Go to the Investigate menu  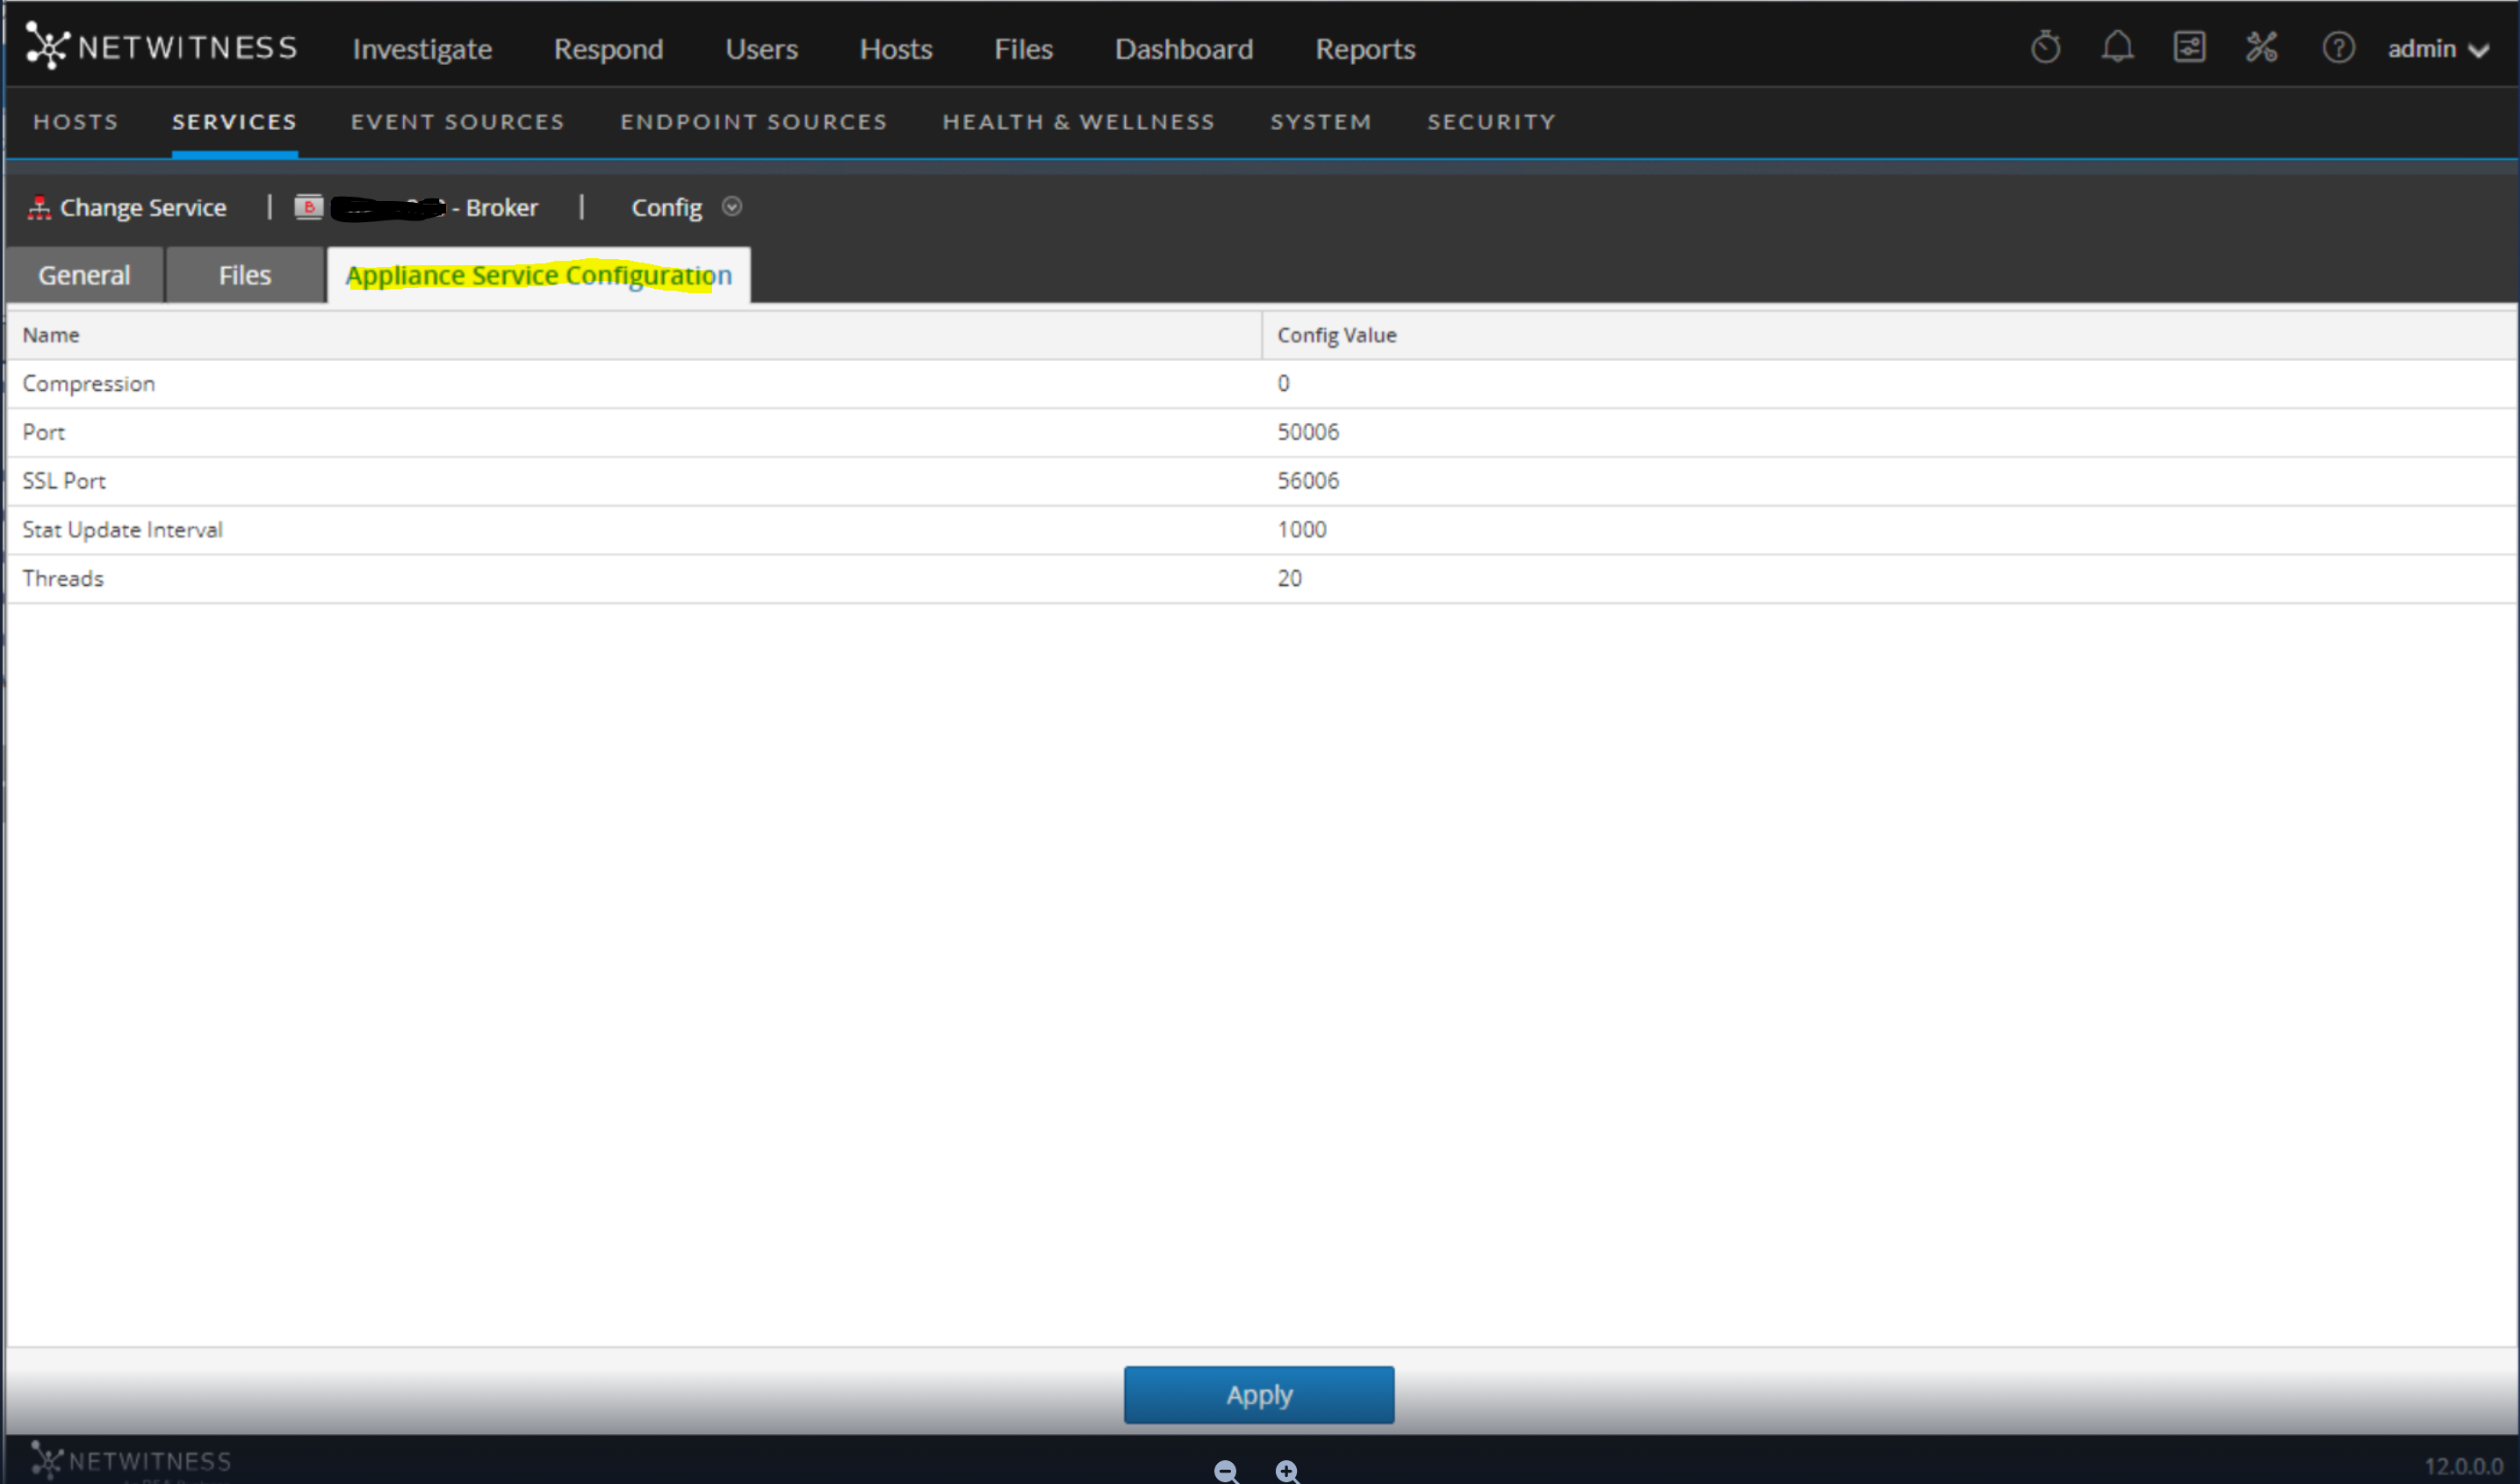coord(422,49)
